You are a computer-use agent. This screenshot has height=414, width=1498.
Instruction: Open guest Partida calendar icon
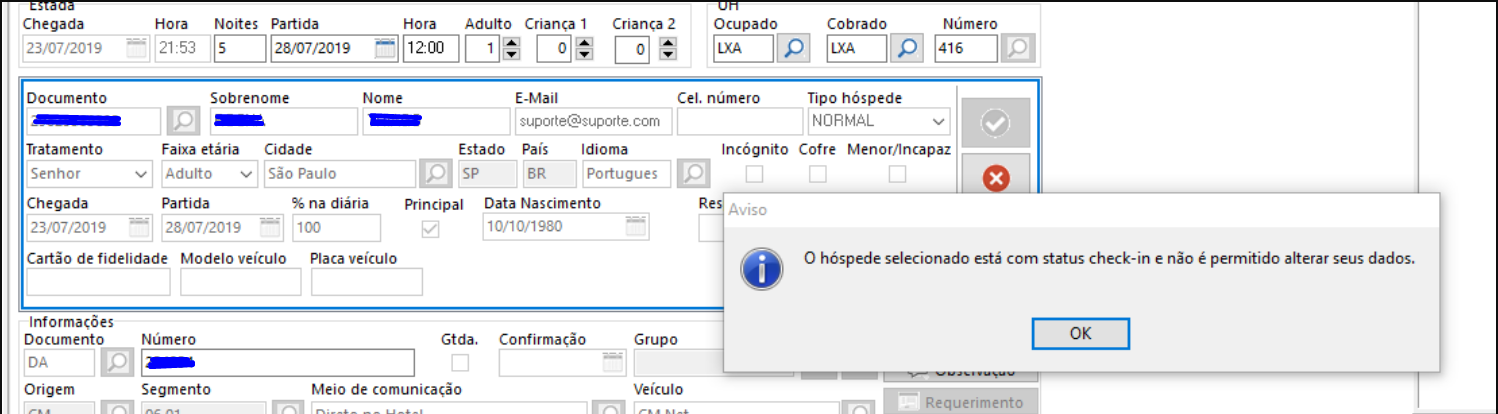coord(271,227)
